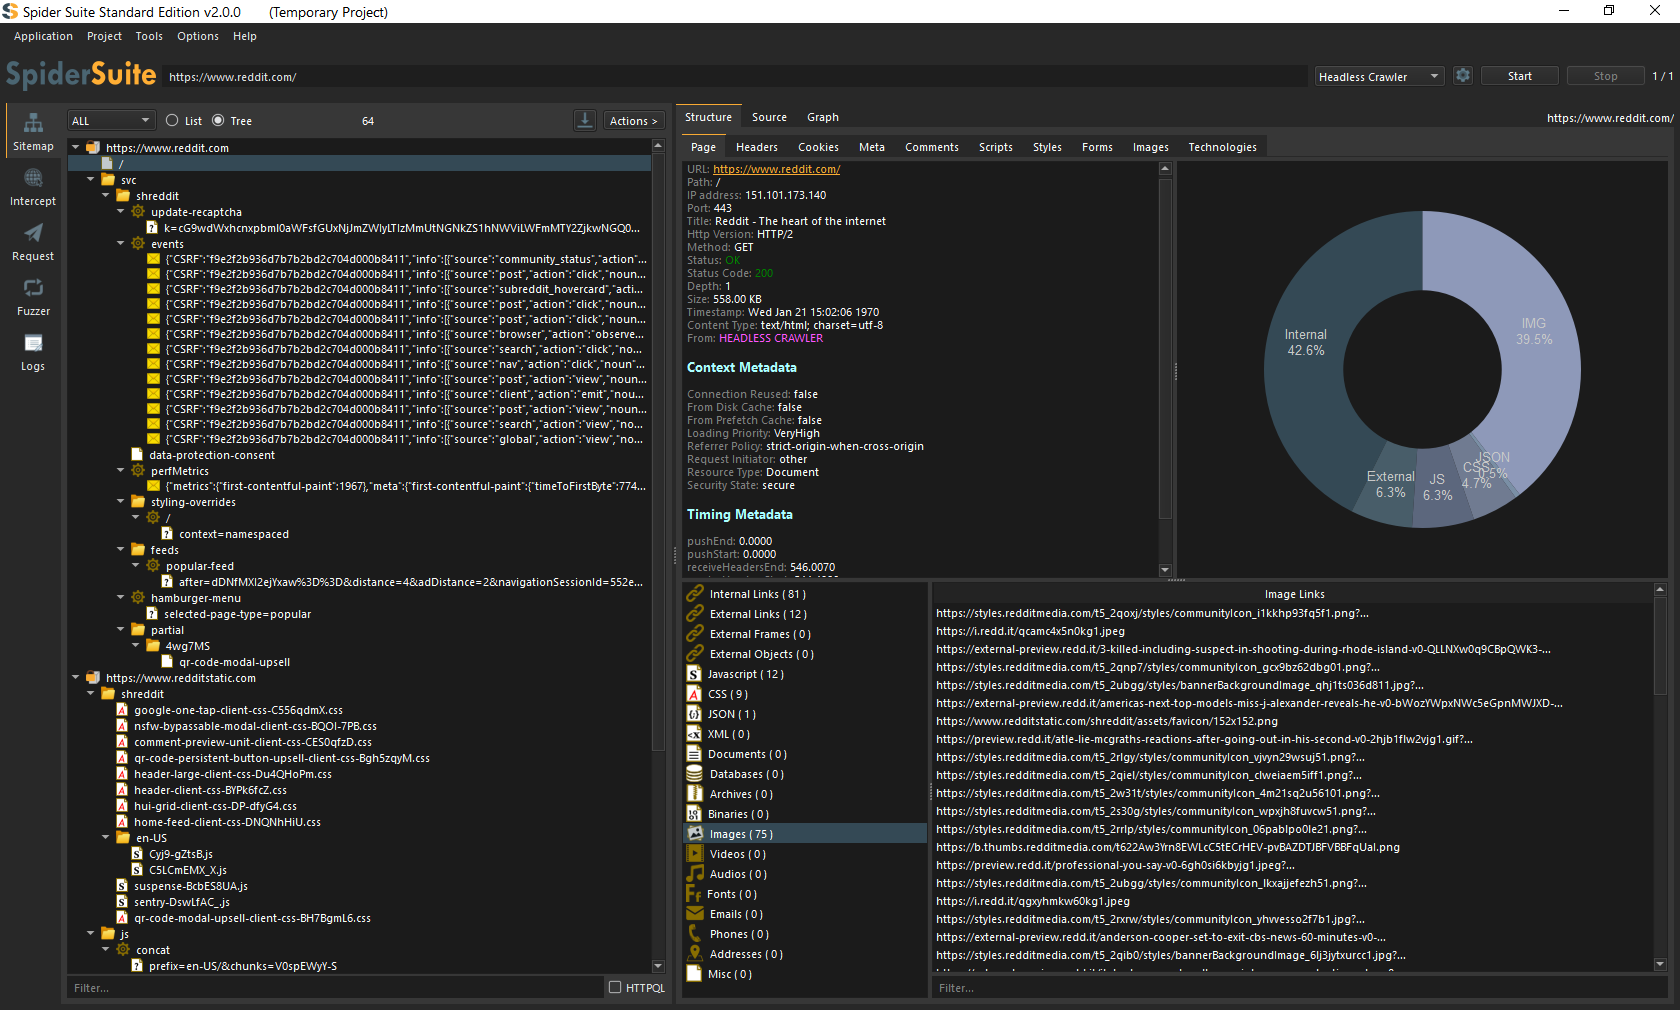Switch to the Source tab
The width and height of the screenshot is (1680, 1010).
click(769, 117)
